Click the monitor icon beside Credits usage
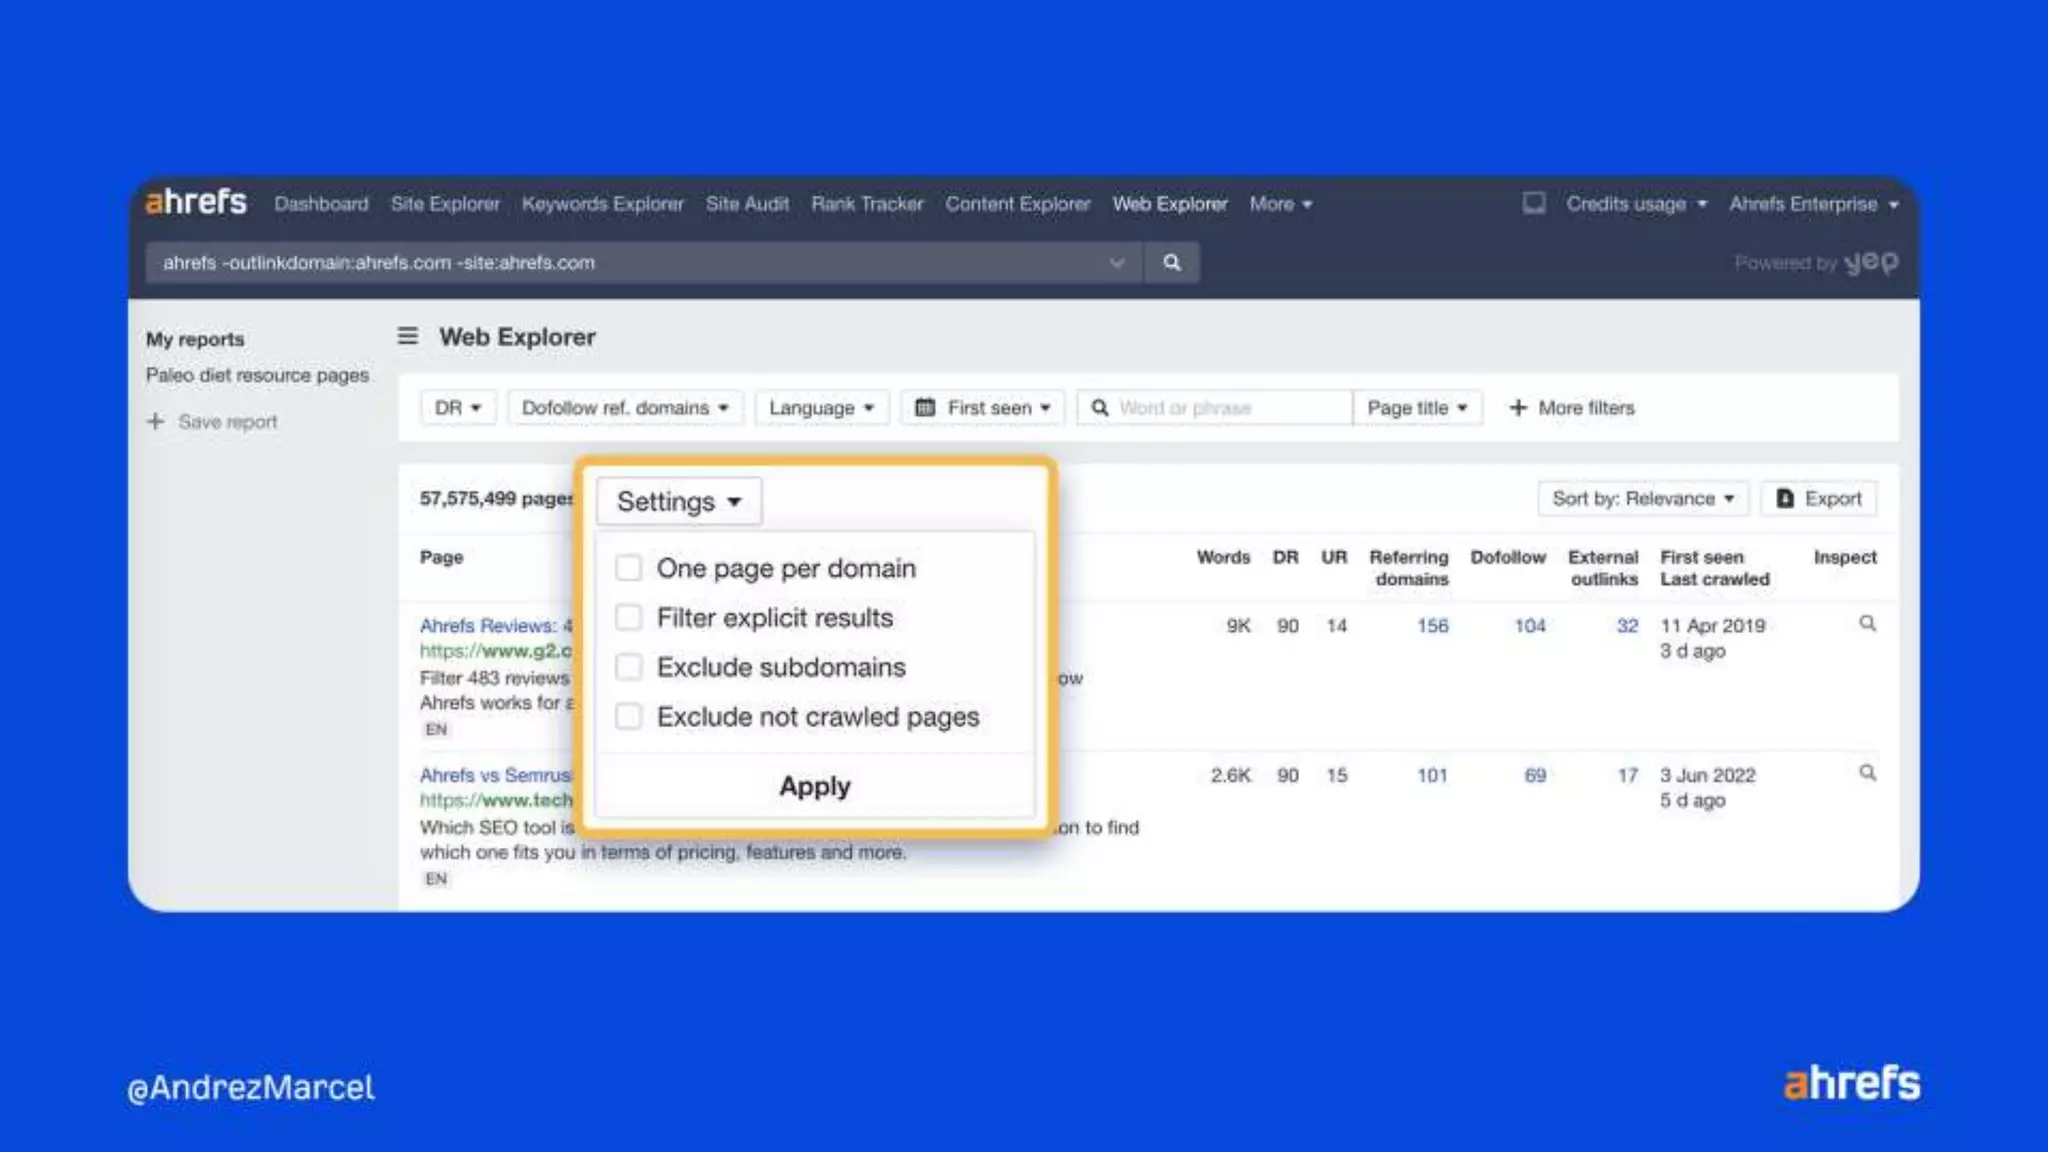The image size is (2048, 1152). click(x=1534, y=203)
